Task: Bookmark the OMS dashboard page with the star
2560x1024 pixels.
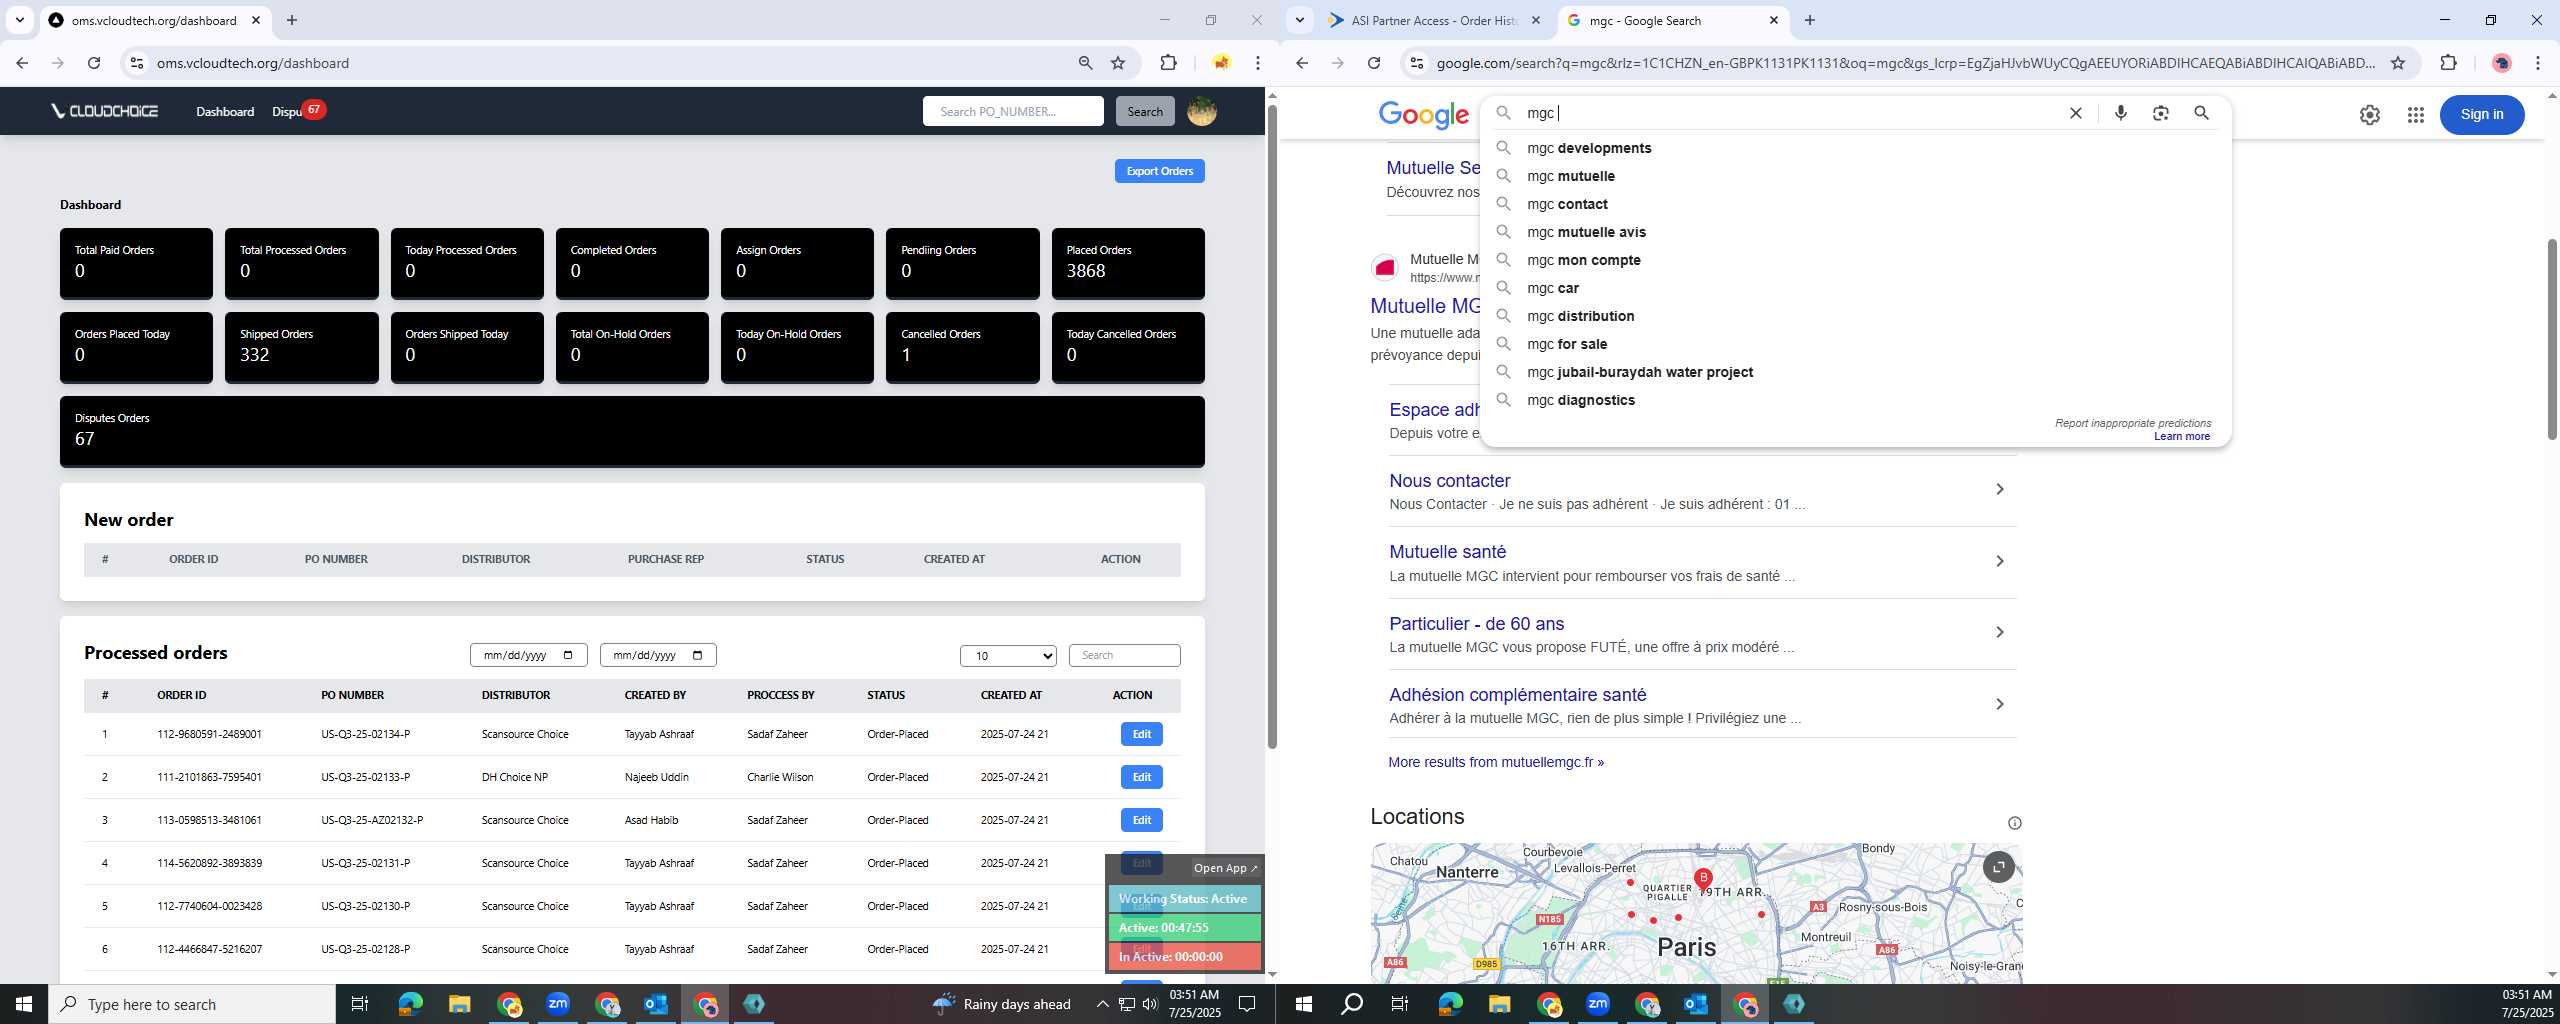Action: click(1118, 63)
